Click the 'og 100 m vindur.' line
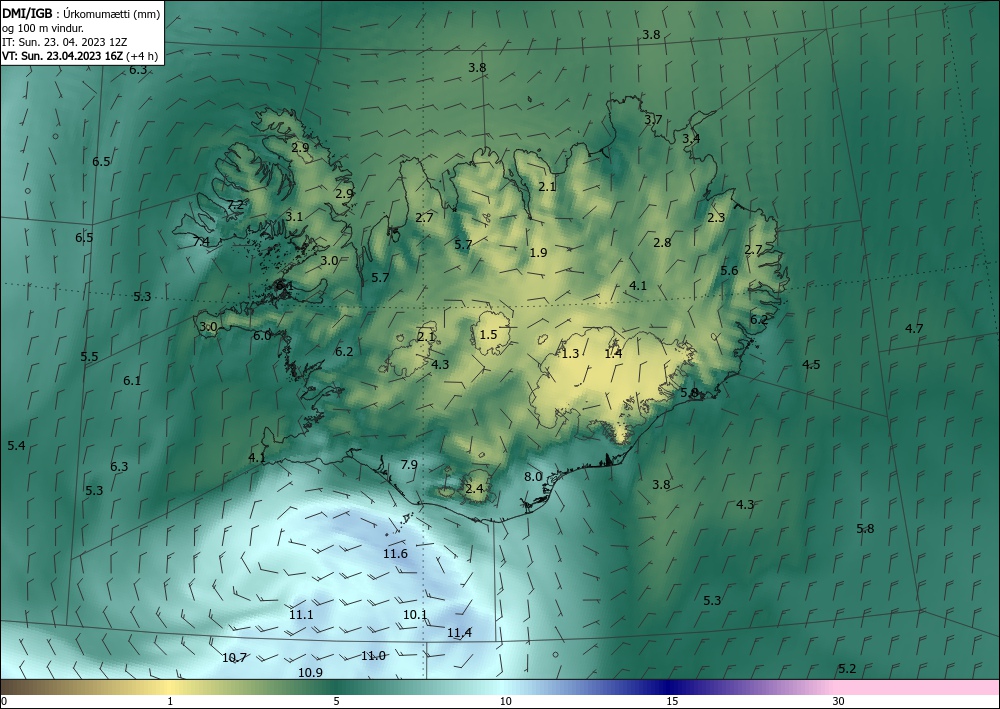This screenshot has width=1000, height=709. [43, 28]
